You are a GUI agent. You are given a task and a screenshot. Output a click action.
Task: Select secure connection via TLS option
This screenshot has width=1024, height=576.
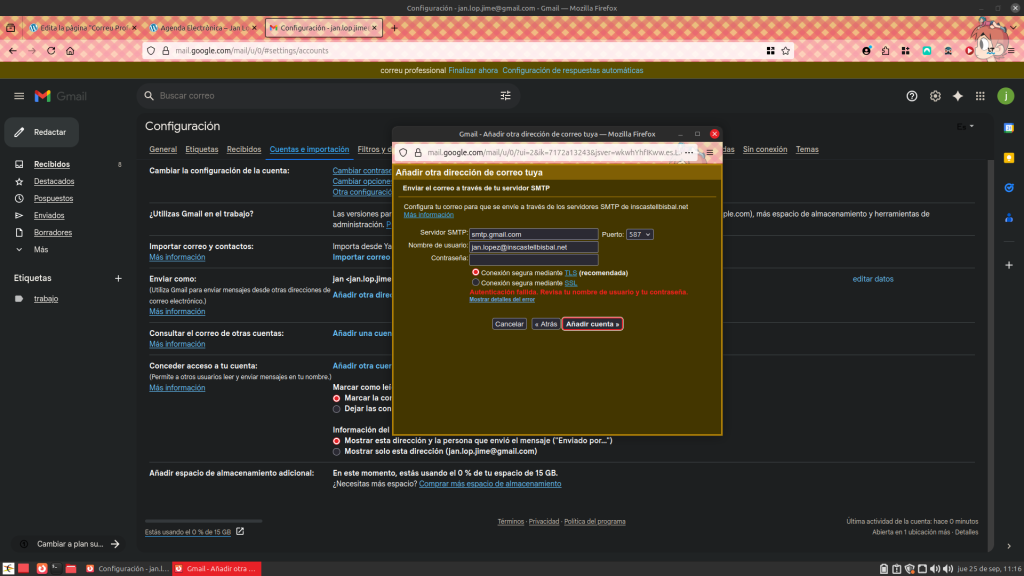(476, 272)
